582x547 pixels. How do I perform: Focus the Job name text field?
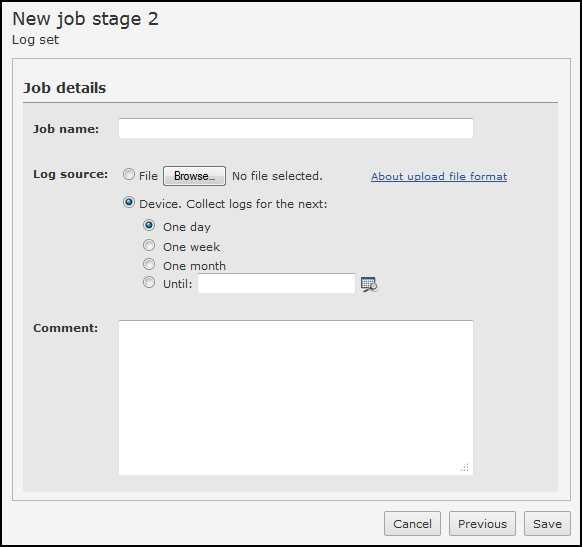(x=296, y=128)
